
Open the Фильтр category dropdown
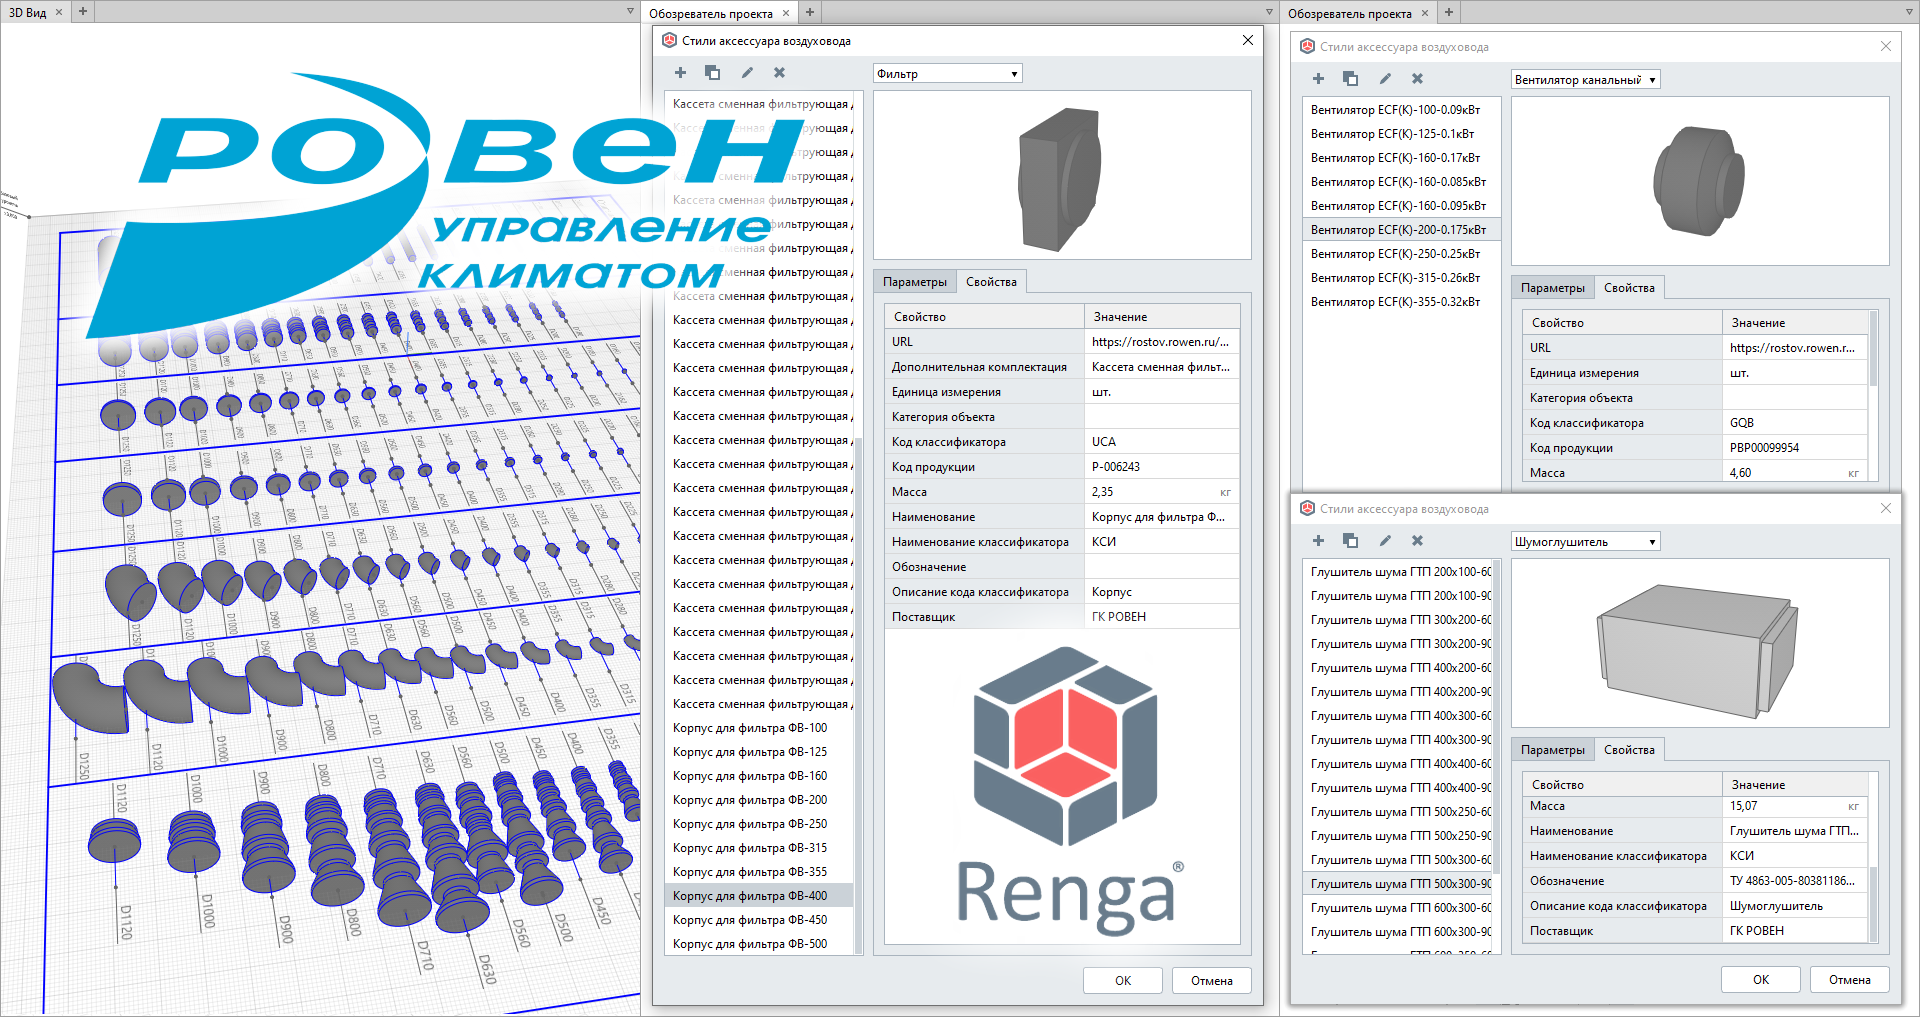tap(947, 74)
